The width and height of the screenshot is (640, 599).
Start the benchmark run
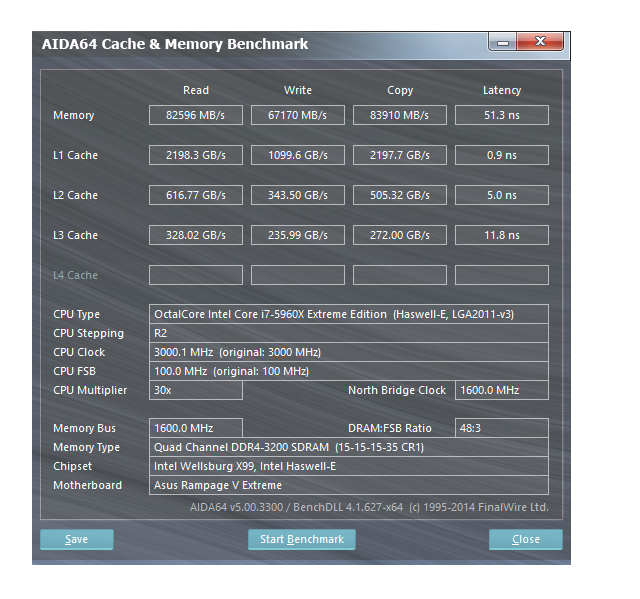coord(302,539)
